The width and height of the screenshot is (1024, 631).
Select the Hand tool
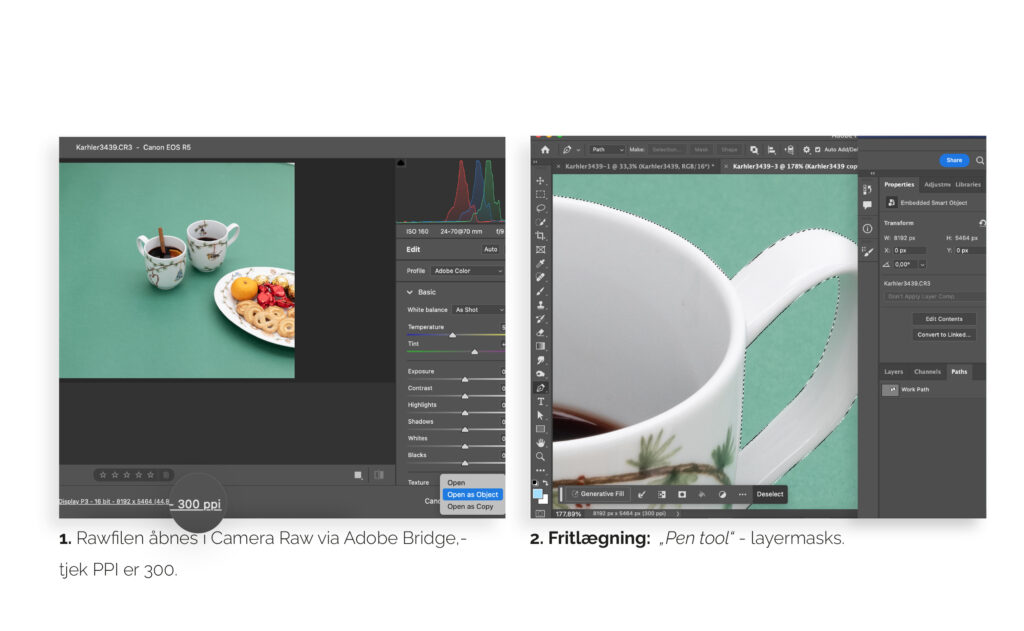coord(541,442)
